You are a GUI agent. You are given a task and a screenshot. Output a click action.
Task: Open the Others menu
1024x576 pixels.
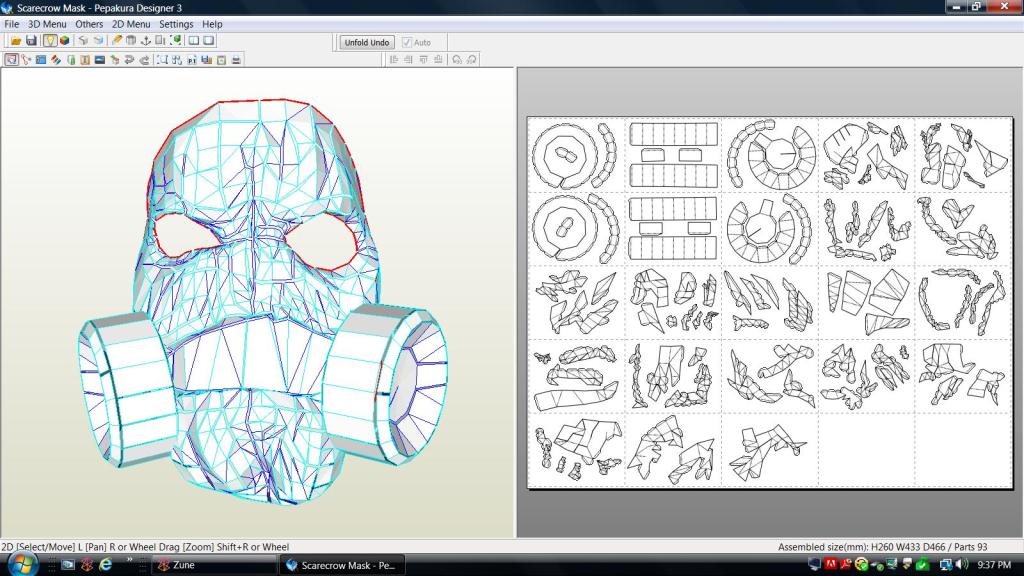[x=89, y=24]
